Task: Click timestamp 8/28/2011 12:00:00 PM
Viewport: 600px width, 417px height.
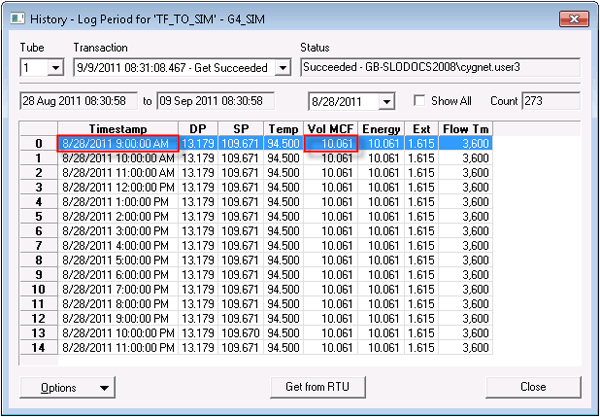Action: [118, 187]
